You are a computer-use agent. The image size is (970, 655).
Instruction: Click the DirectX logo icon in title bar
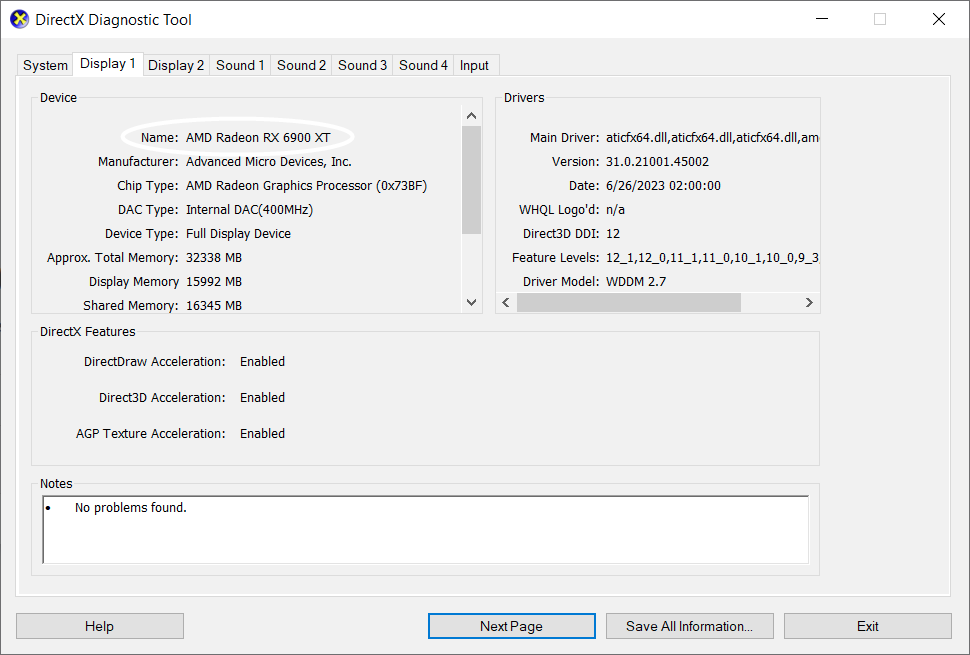tap(20, 19)
